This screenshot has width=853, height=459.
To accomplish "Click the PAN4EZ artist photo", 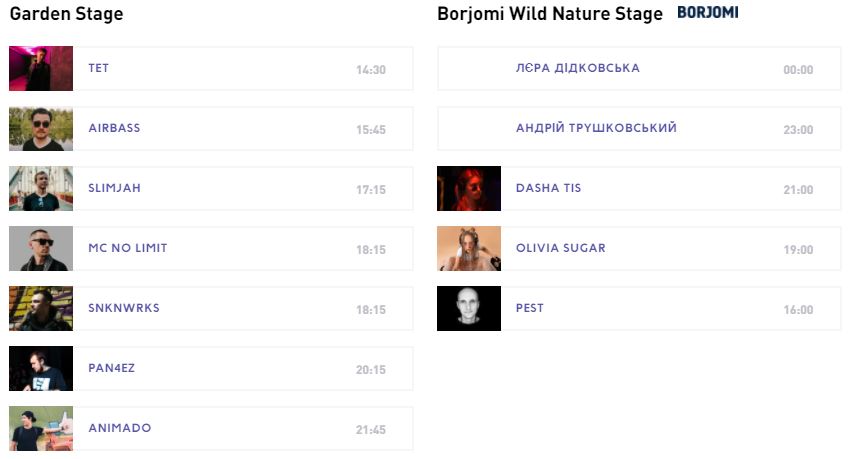I will tap(41, 369).
